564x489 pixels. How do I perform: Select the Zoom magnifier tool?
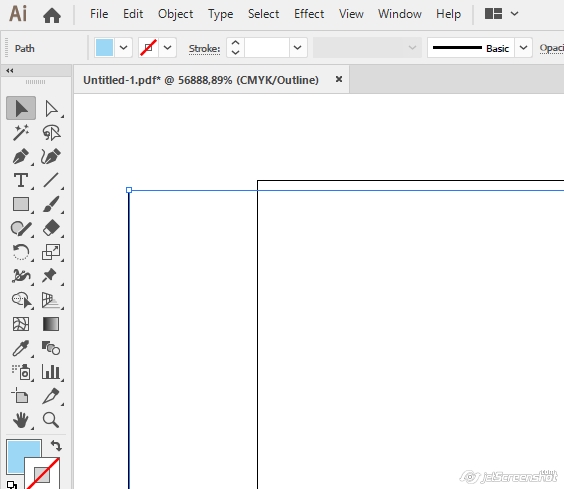click(x=51, y=420)
